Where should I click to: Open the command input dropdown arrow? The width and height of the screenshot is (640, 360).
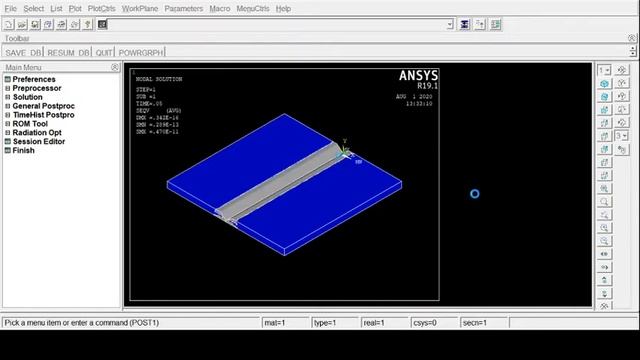tap(450, 24)
